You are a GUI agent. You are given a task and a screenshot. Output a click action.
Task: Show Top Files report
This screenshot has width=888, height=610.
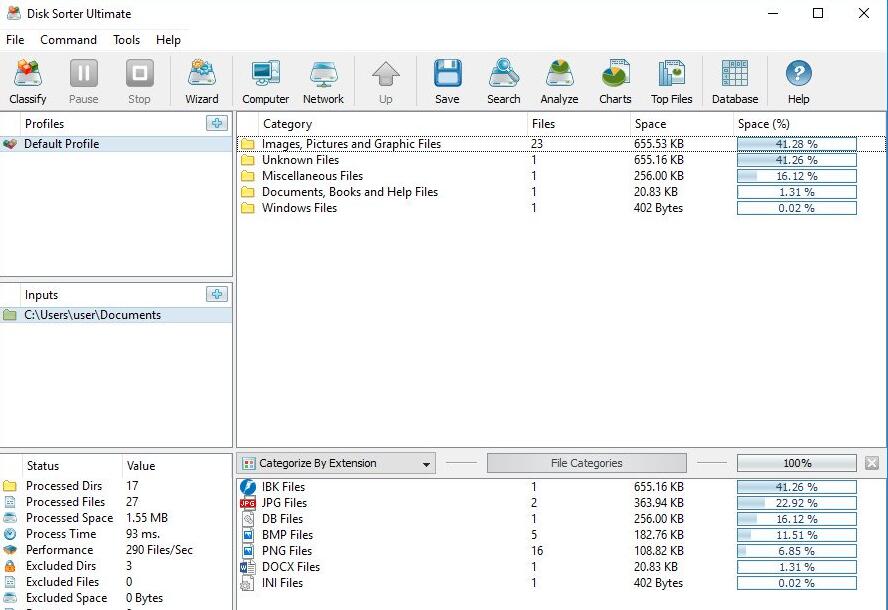coord(672,82)
